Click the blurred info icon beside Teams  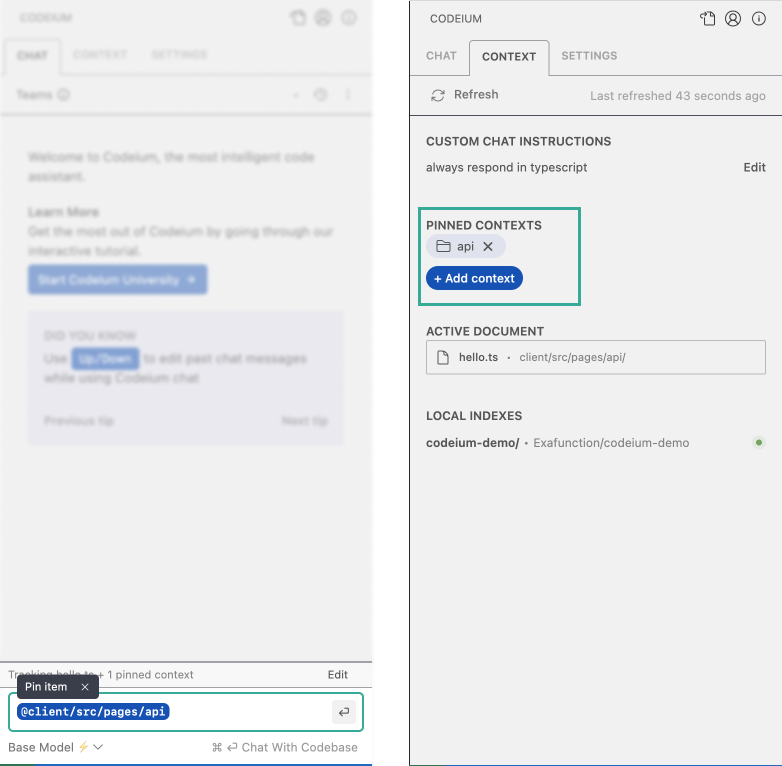click(x=63, y=94)
